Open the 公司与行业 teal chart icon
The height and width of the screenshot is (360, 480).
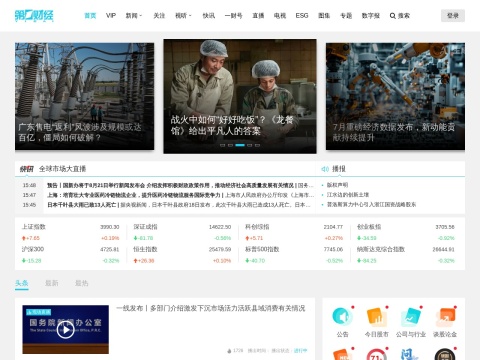pos(411,316)
